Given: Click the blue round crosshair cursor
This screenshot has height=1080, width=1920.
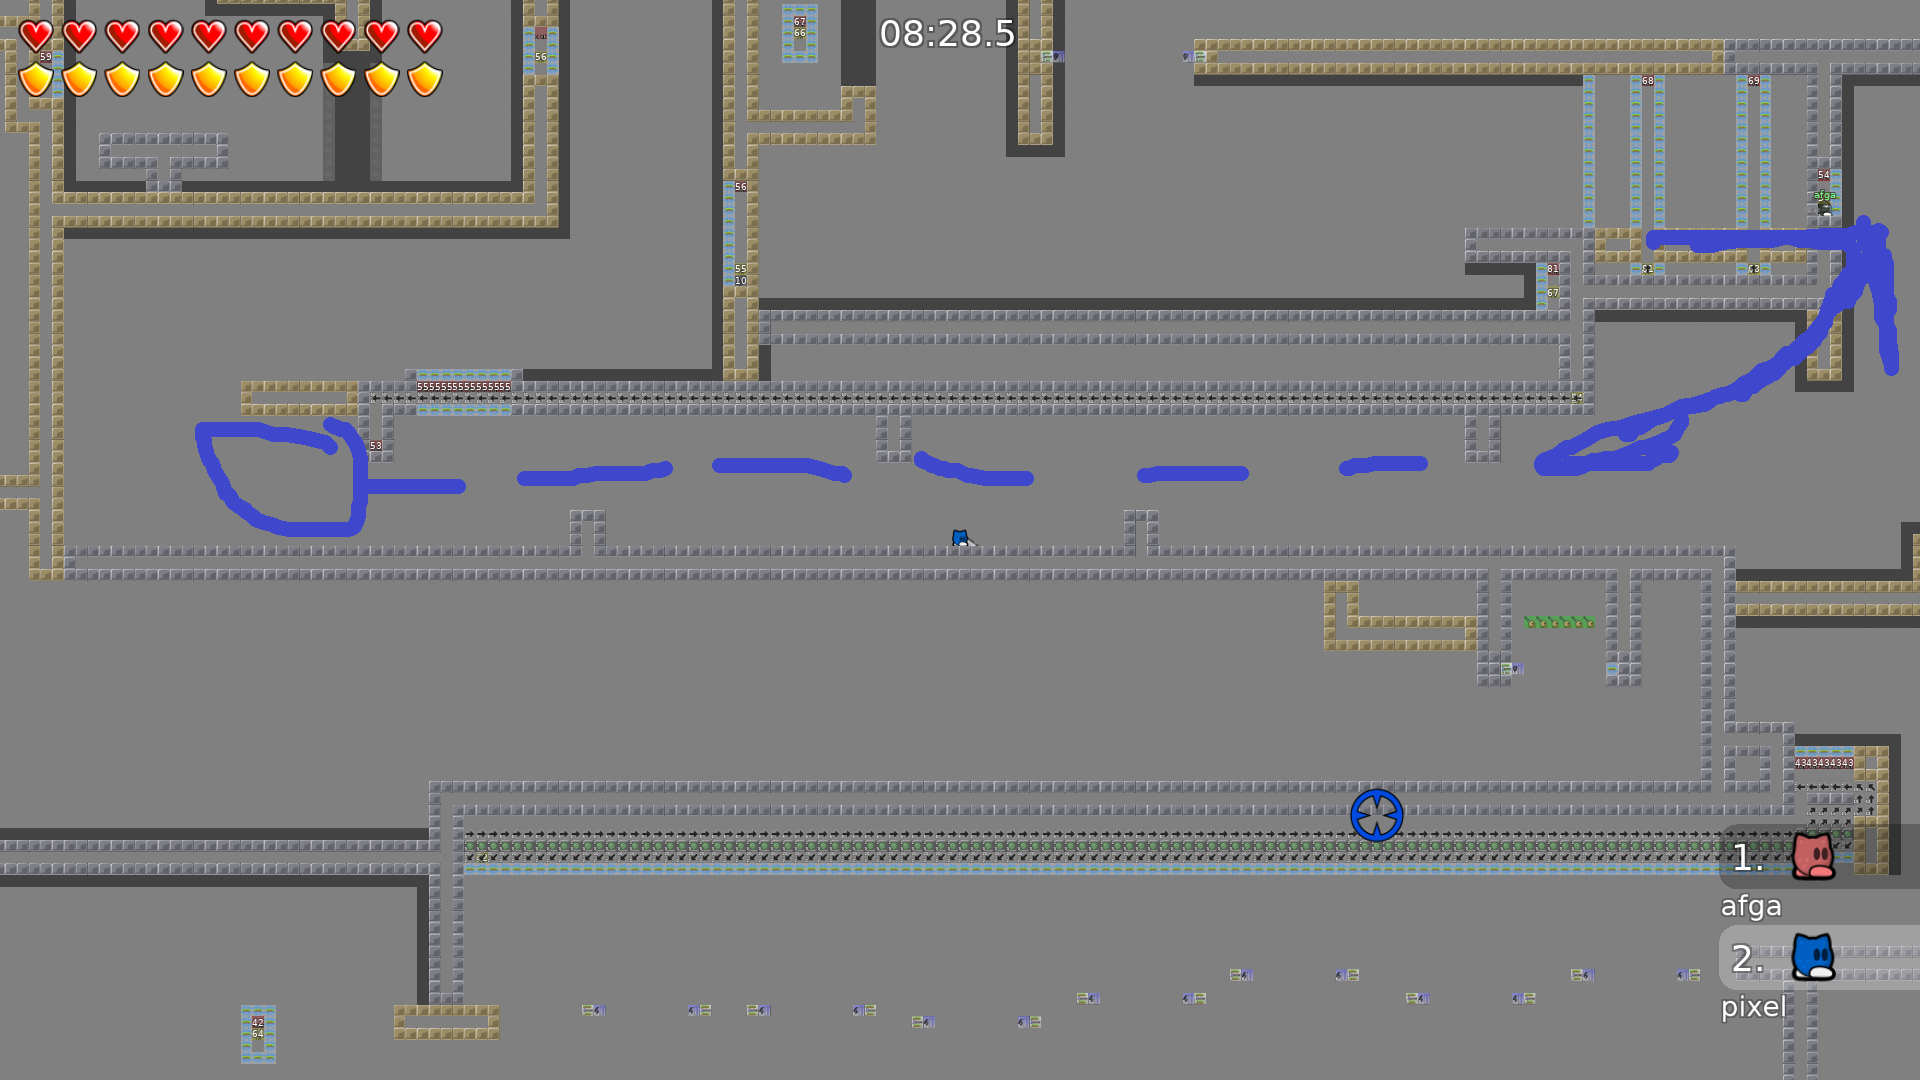Looking at the screenshot, I should click(x=1376, y=815).
